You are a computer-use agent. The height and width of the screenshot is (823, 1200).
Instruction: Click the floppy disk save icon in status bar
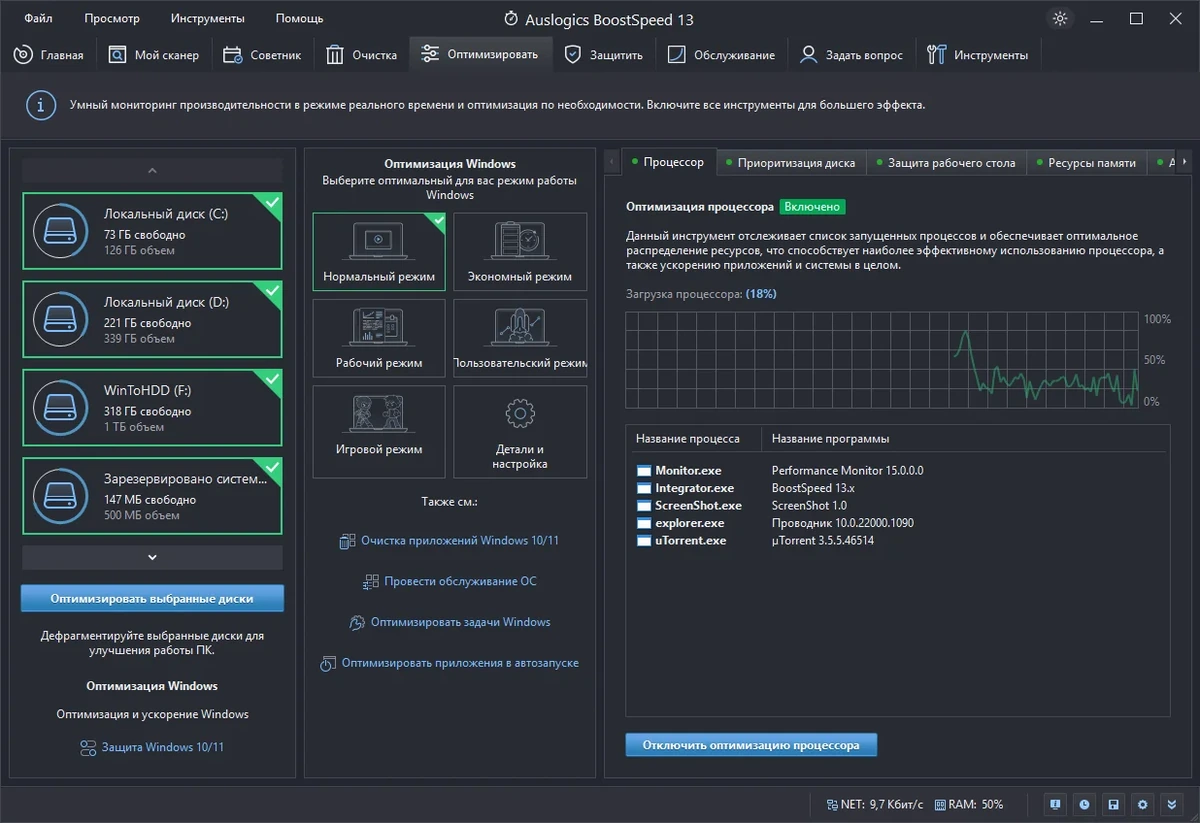click(x=1114, y=804)
